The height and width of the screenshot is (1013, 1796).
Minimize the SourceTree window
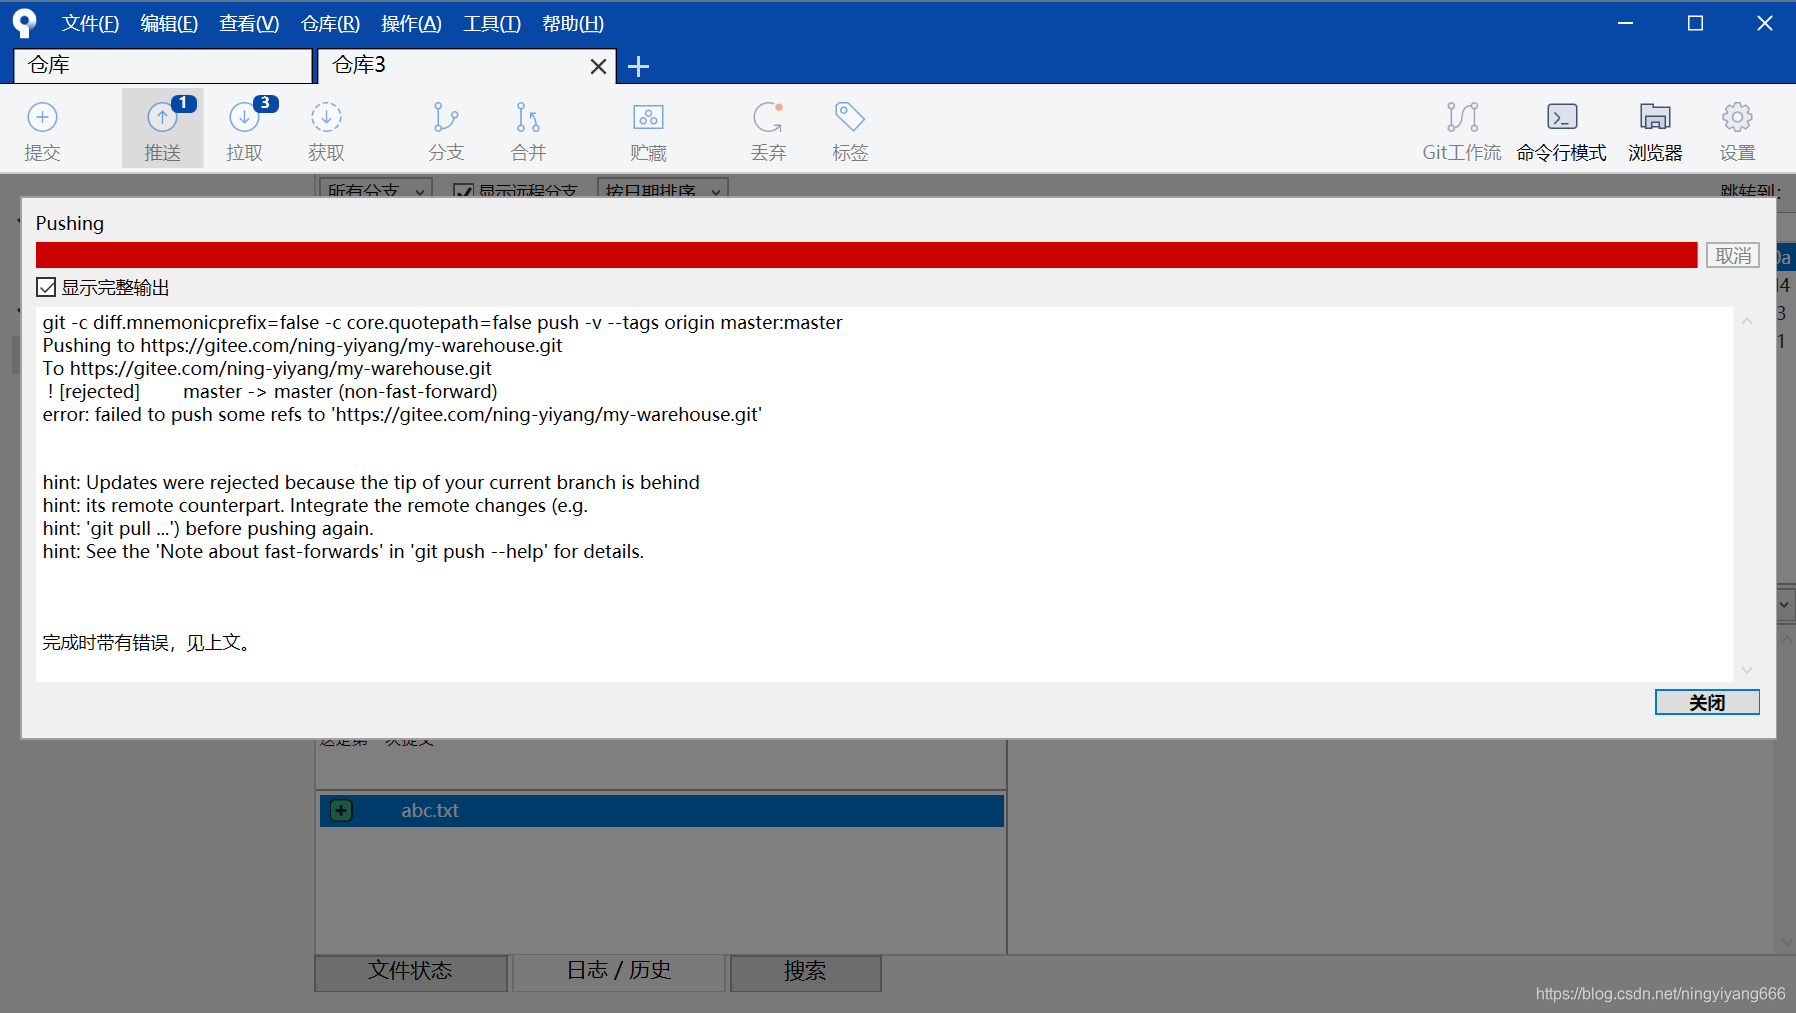(1625, 23)
